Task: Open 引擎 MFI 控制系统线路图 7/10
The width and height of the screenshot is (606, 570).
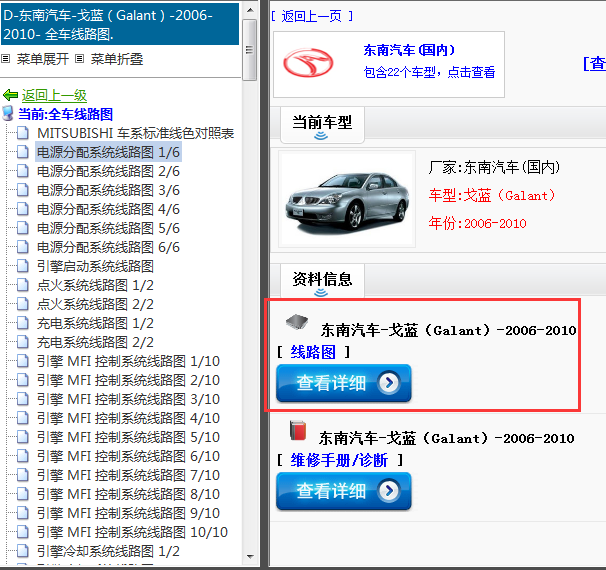Action: (128, 475)
